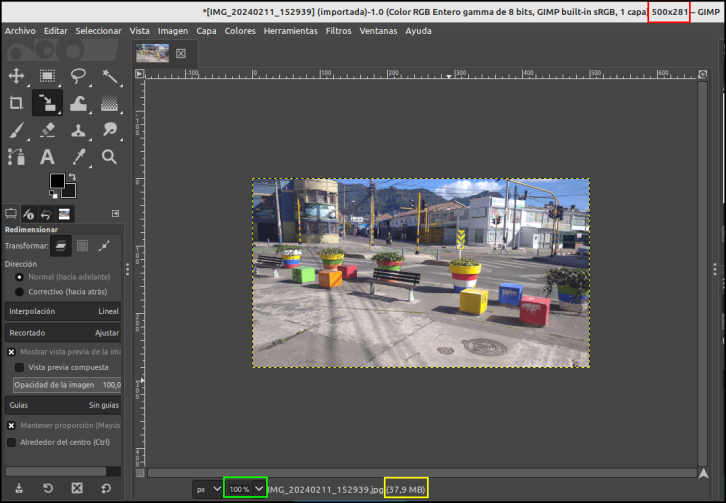Toggle zoom-on-window-resize icon at top right
Viewport: 726px width, 503px height.
pyautogui.click(x=702, y=74)
